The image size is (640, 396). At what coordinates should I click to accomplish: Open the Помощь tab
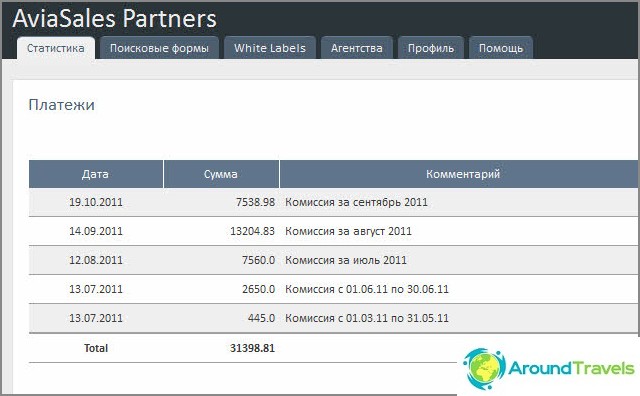pos(501,48)
